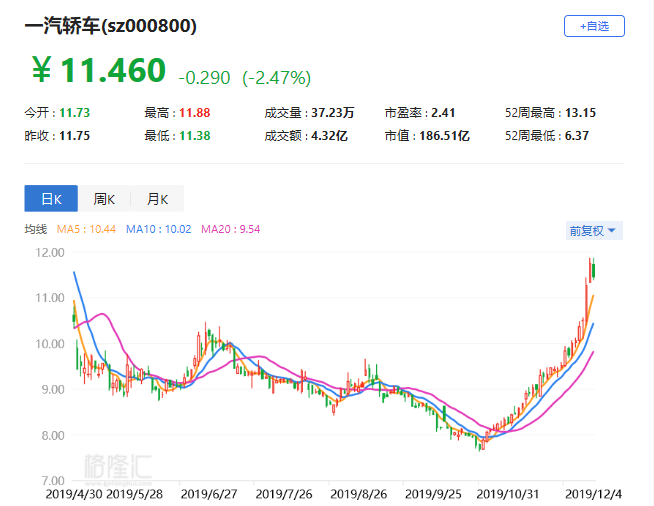Switch to 月K monthly chart tab

pyautogui.click(x=157, y=199)
